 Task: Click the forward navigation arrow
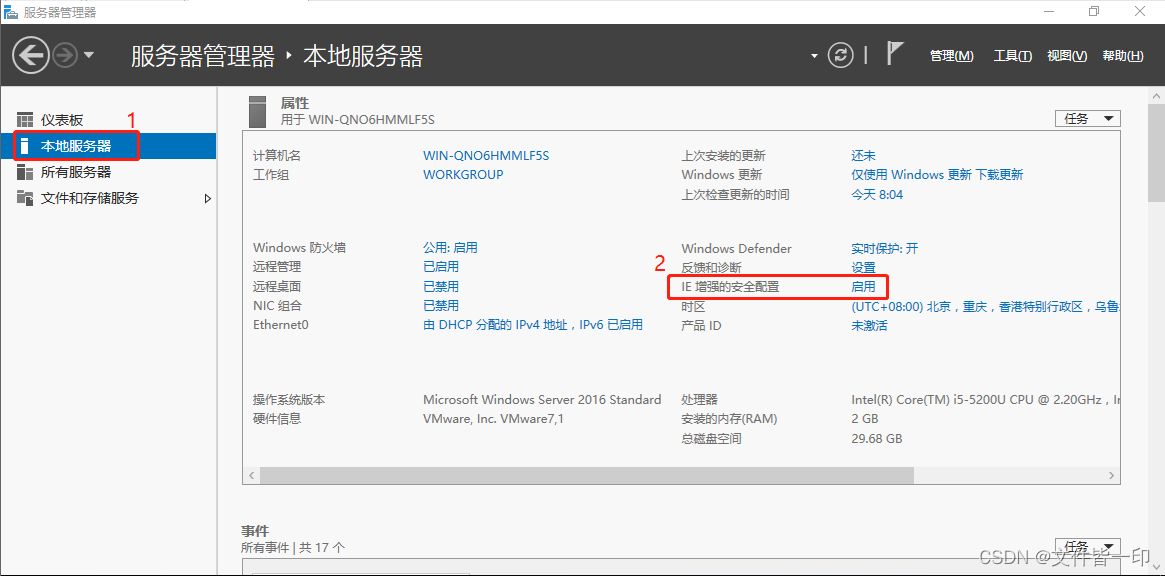[65, 56]
